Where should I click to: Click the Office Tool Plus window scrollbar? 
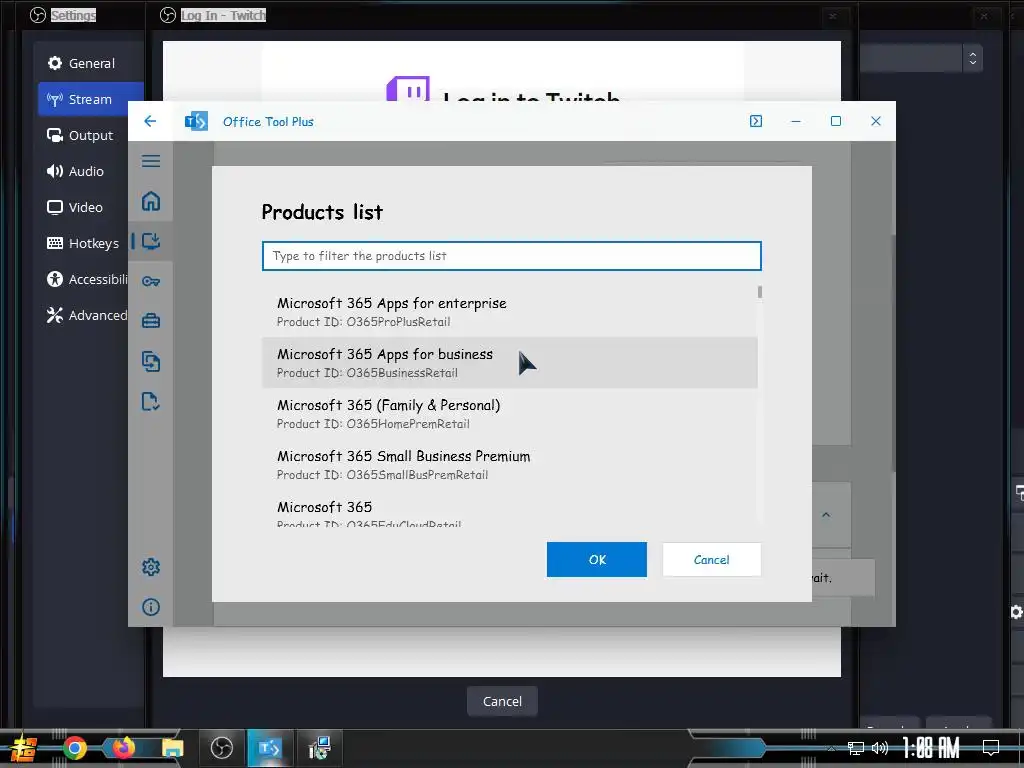[893, 353]
